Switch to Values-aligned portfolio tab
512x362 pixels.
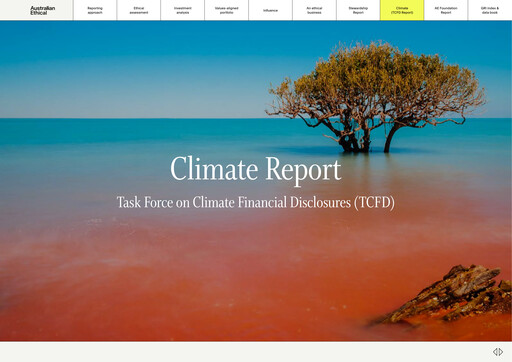(227, 10)
